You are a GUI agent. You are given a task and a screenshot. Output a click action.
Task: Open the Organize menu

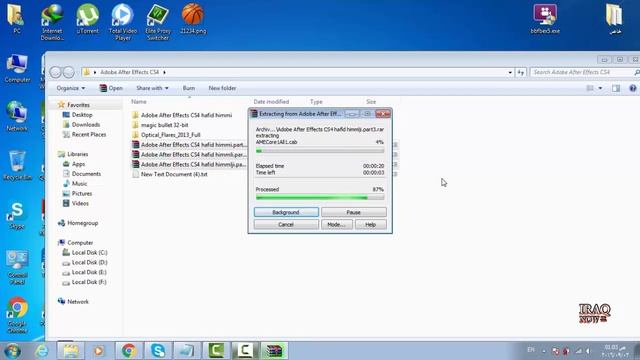tap(71, 88)
